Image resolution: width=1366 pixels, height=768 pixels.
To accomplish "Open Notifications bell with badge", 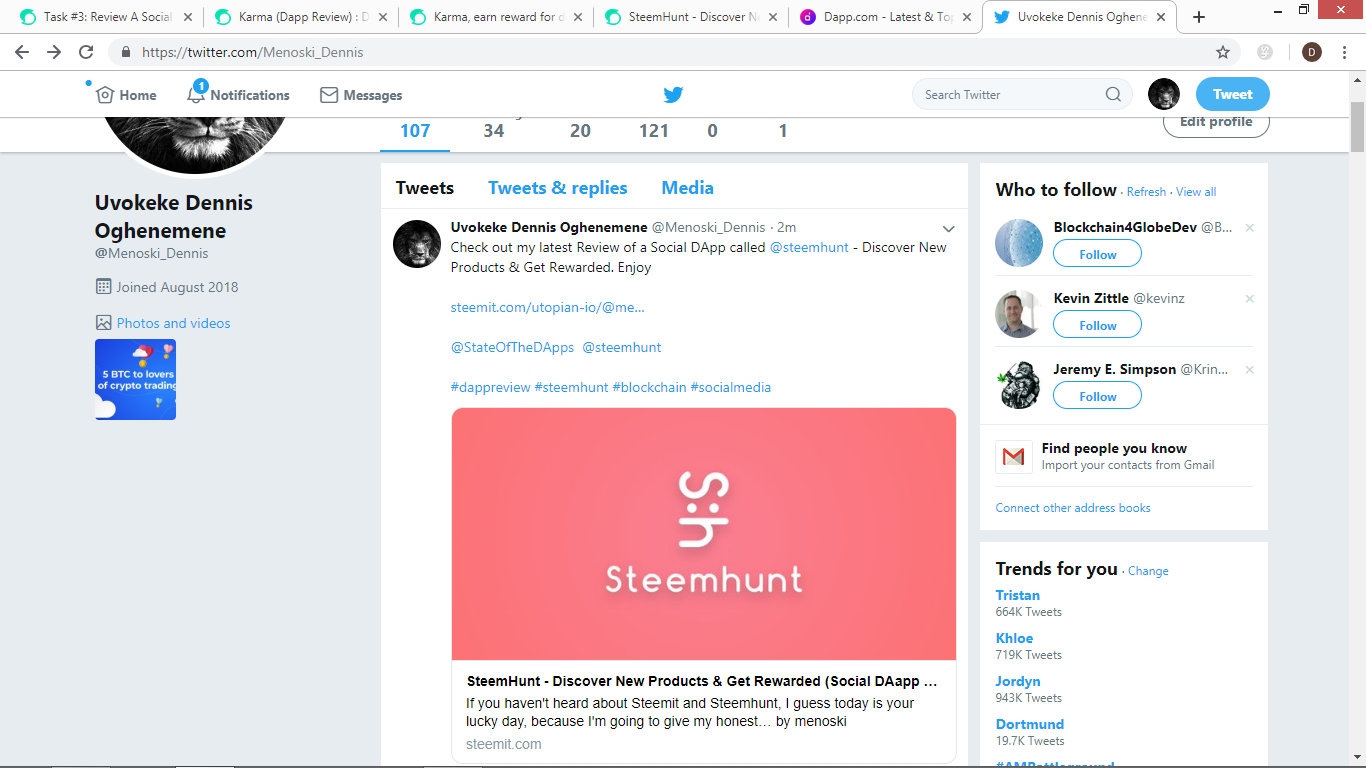I will click(x=196, y=94).
